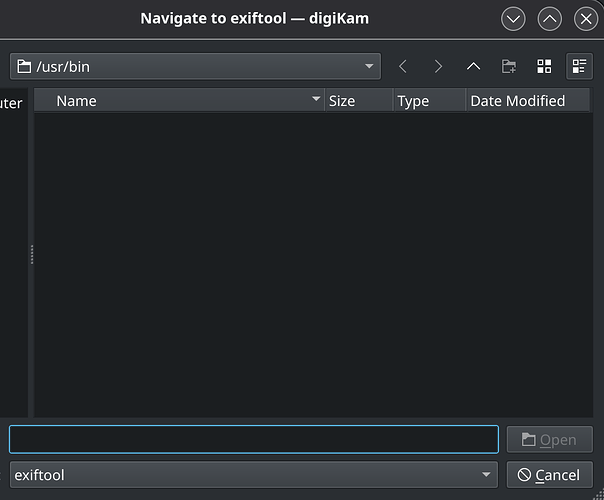Switch to detailed list view

pos(579,67)
